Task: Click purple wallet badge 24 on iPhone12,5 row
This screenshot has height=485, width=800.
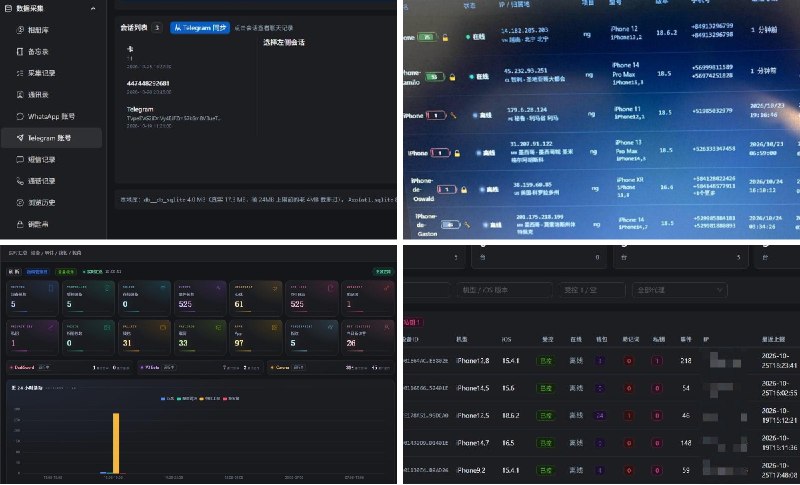Action: pyautogui.click(x=600, y=416)
